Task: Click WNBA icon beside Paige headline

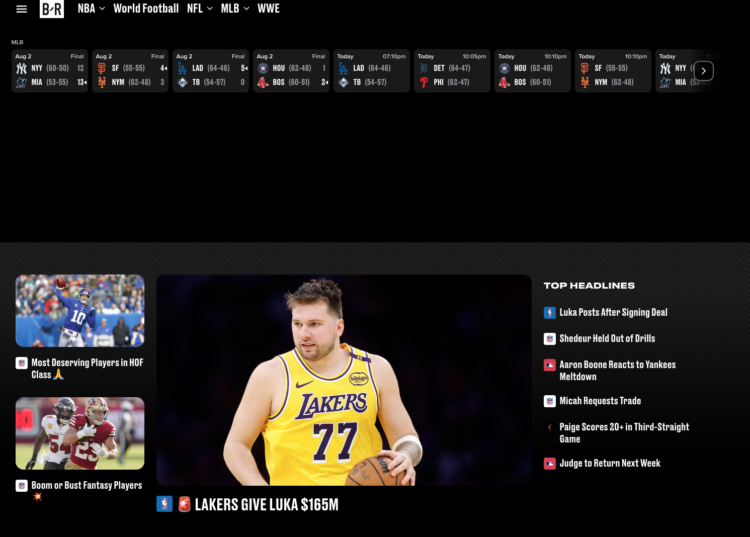Action: [550, 427]
